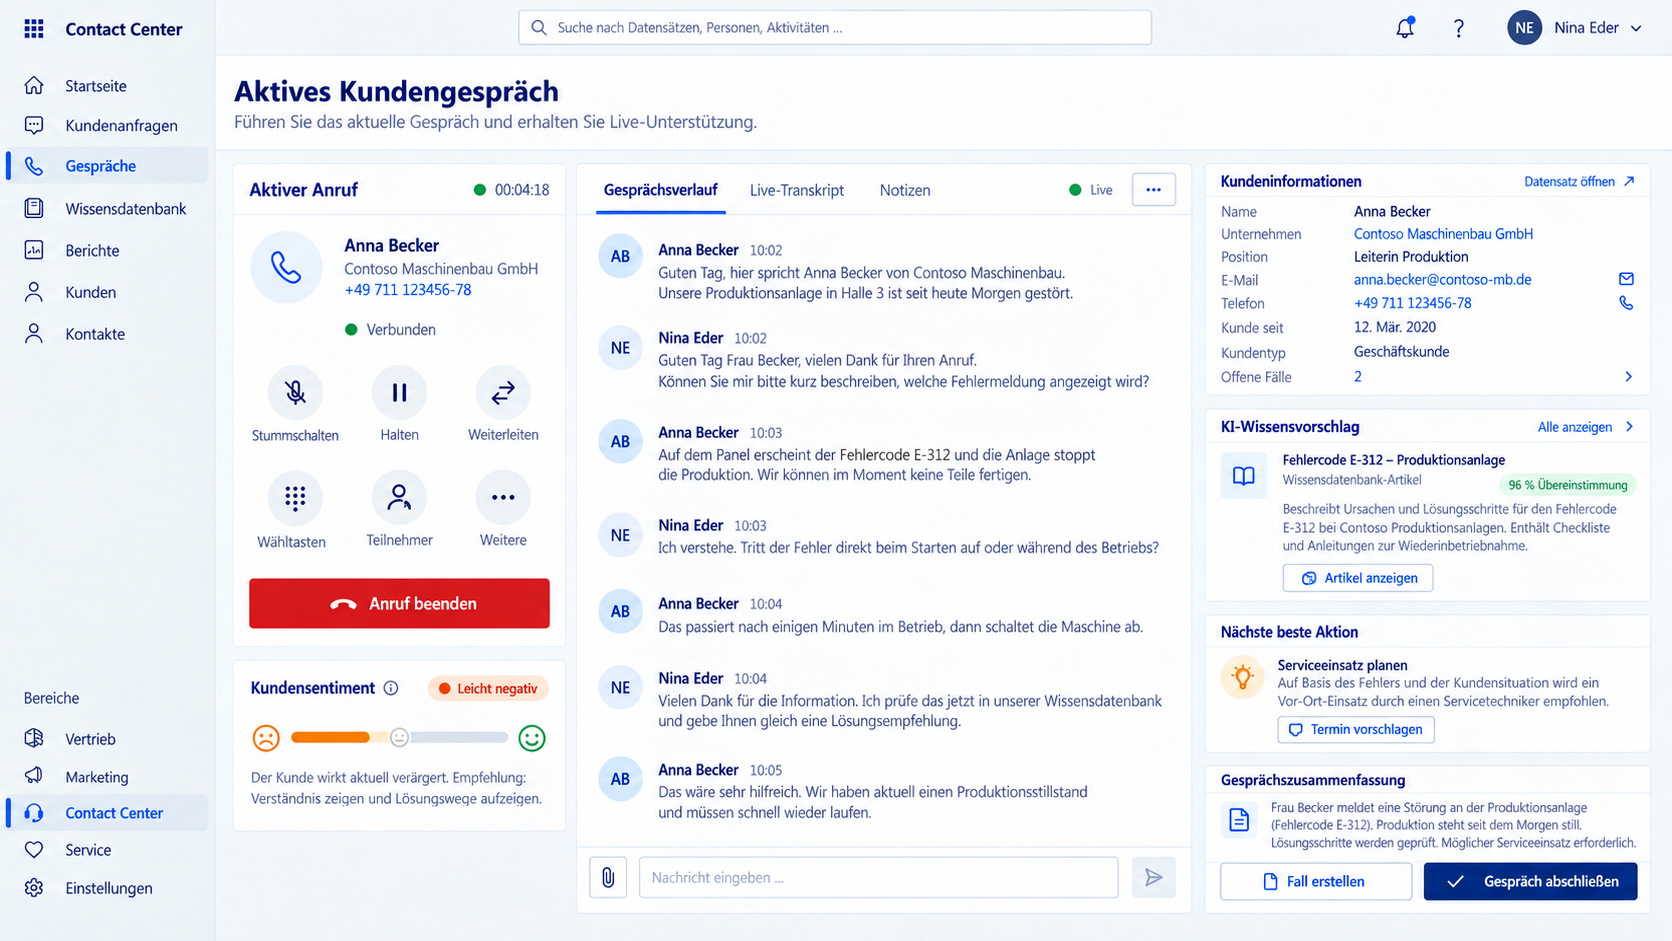Open the three-dot menu beside Live
This screenshot has width=1672, height=941.
(1154, 190)
